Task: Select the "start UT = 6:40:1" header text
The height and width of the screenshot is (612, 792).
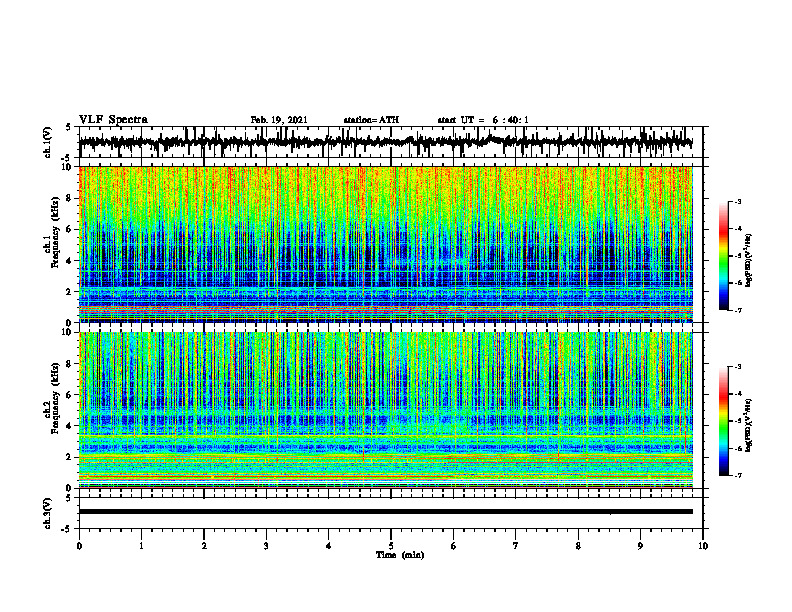Action: [483, 120]
